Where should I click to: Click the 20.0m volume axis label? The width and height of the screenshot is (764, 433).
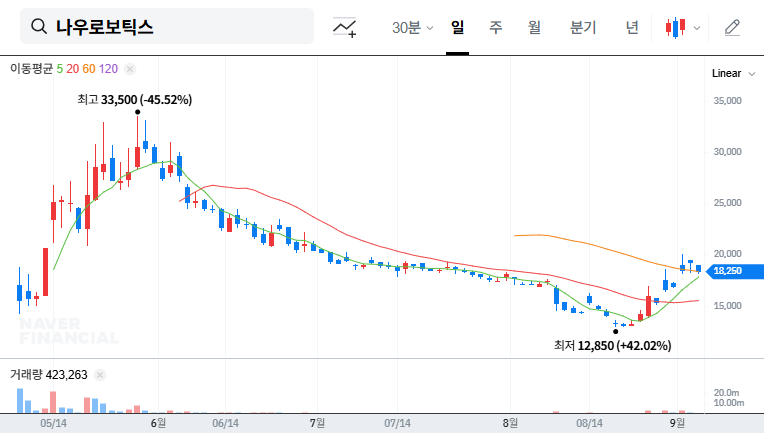[x=726, y=393]
